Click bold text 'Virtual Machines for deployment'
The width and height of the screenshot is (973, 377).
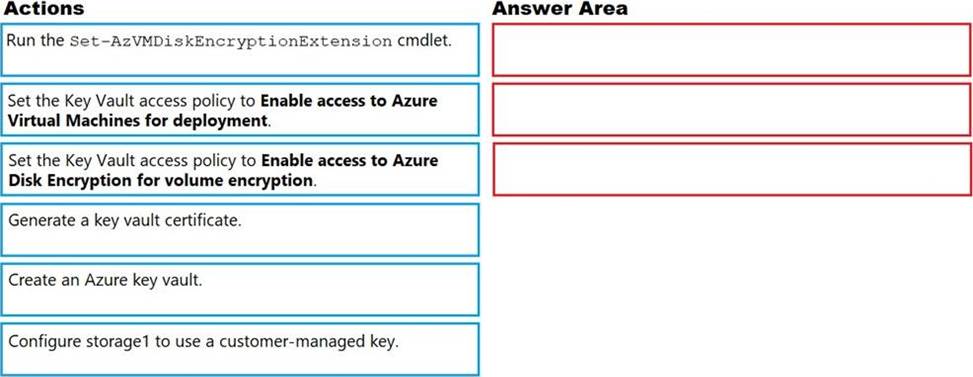click(x=138, y=120)
